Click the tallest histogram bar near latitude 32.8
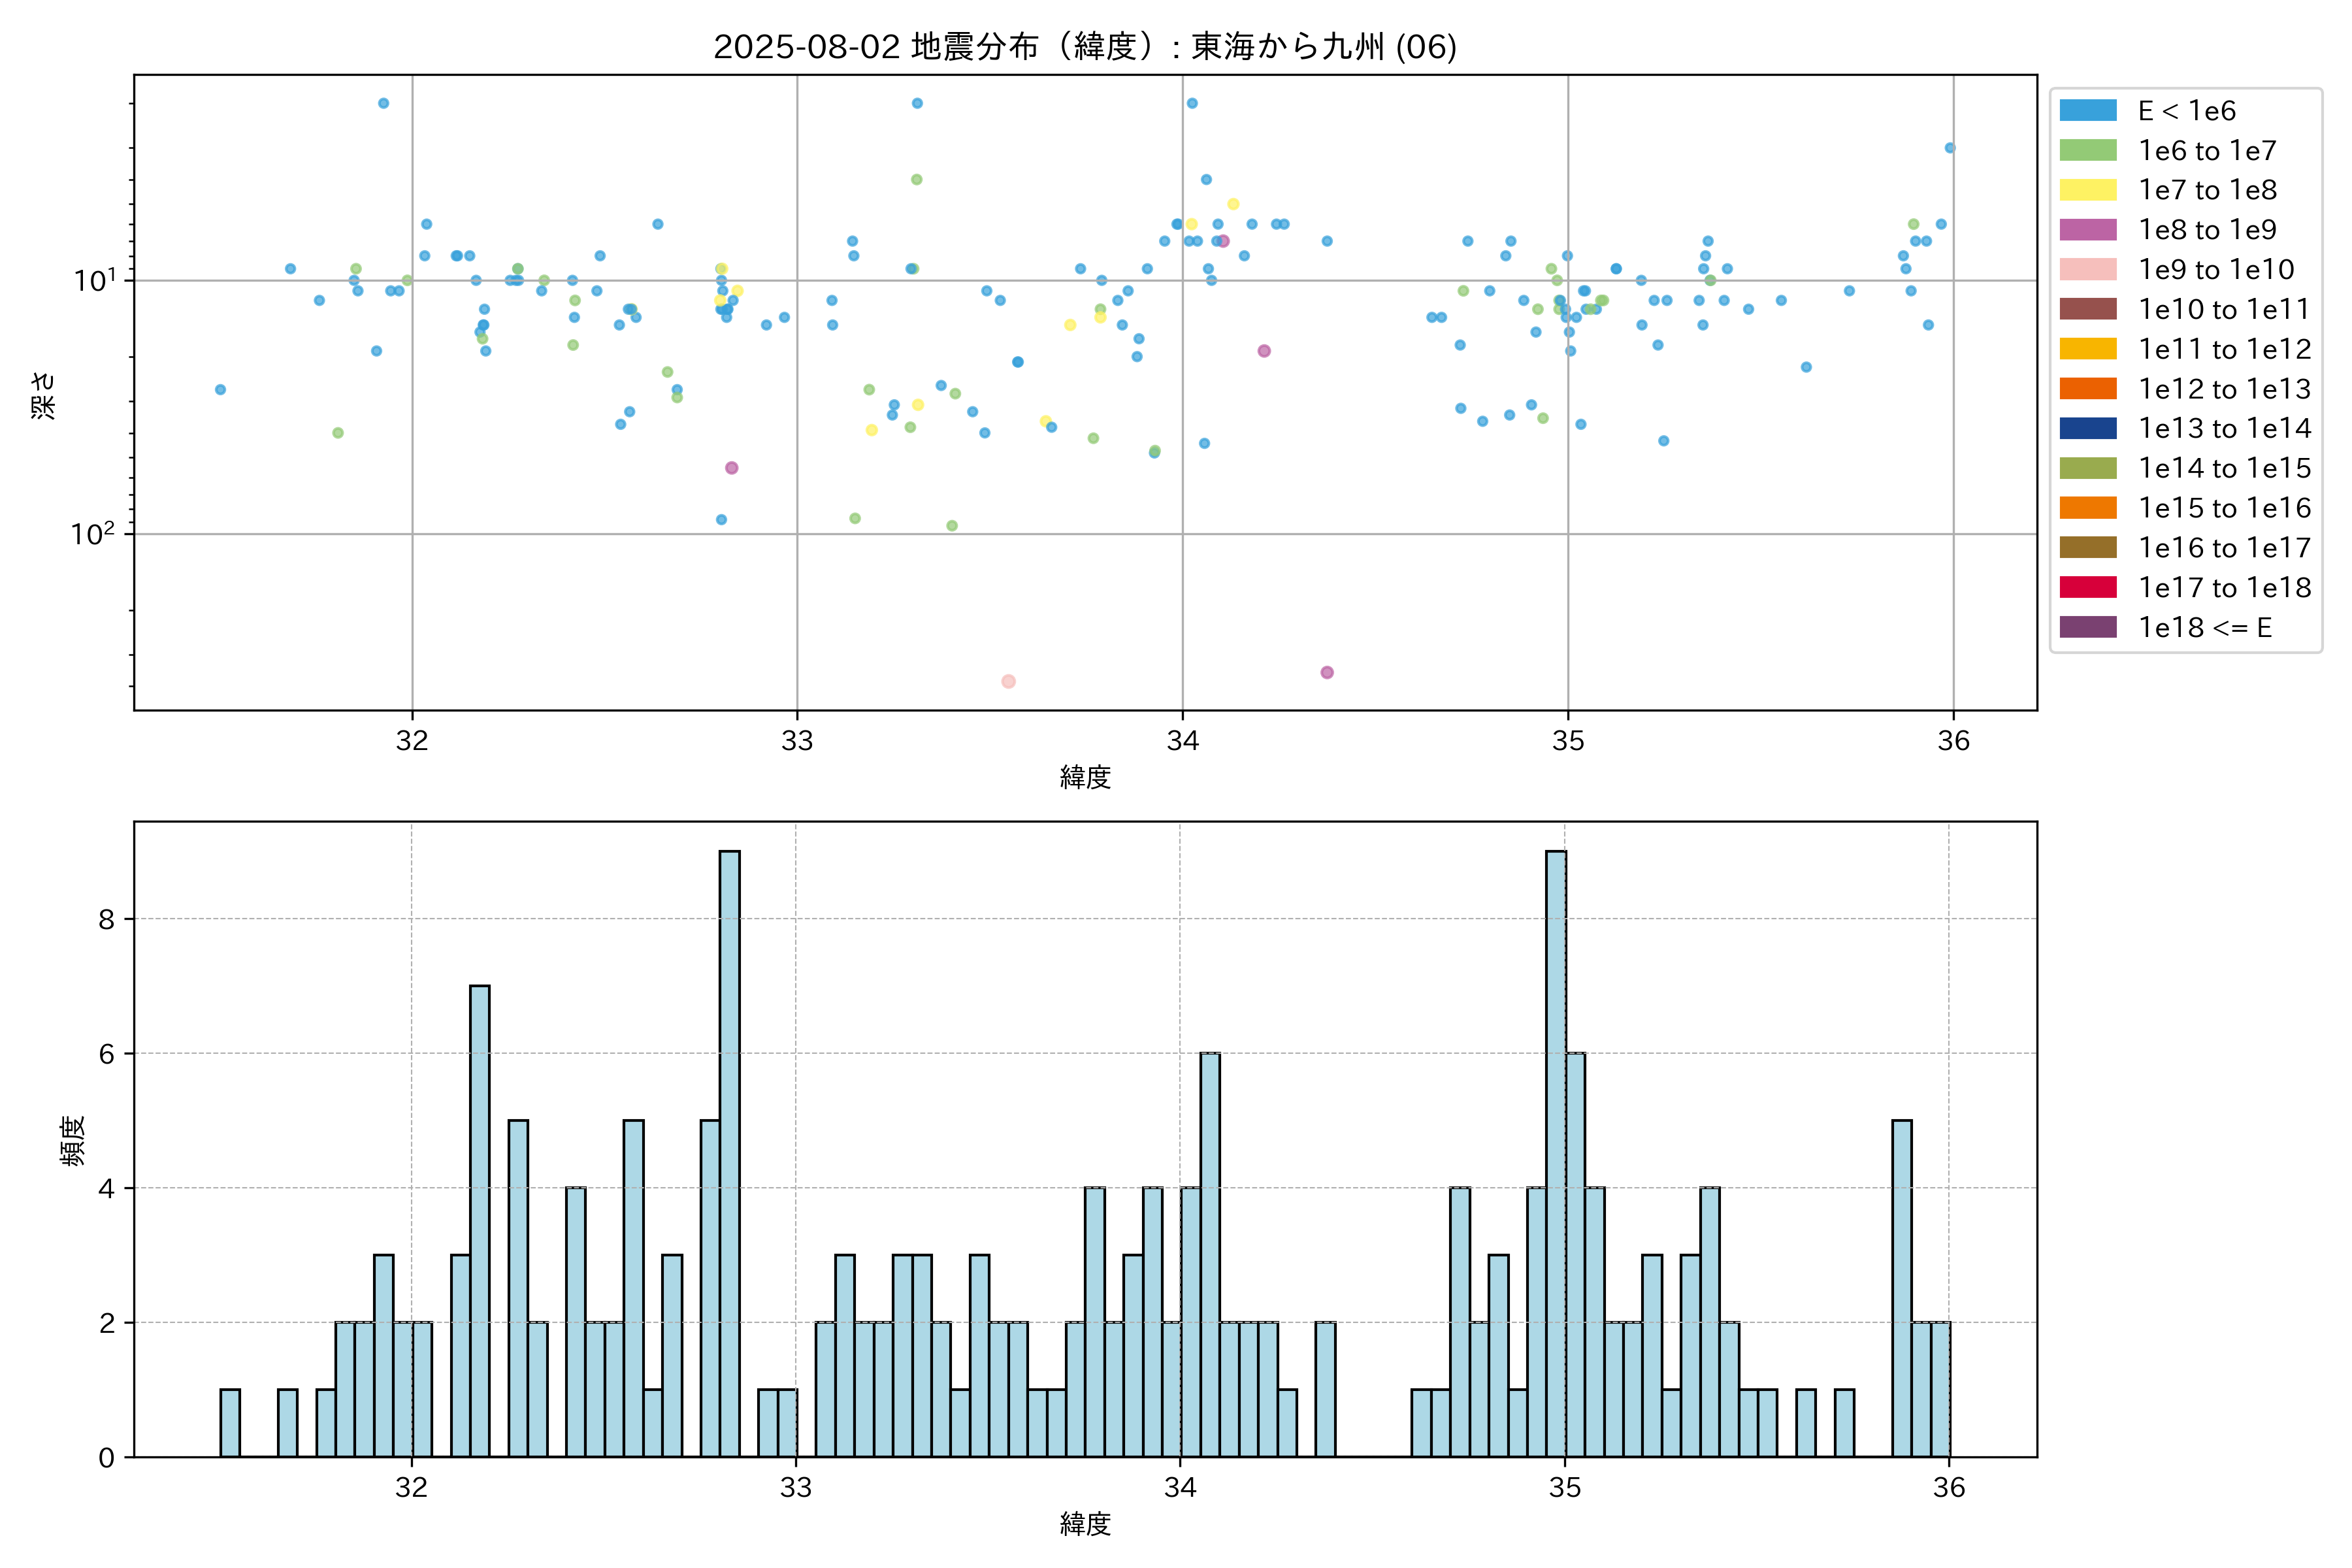2352x1568 pixels. 729,1150
